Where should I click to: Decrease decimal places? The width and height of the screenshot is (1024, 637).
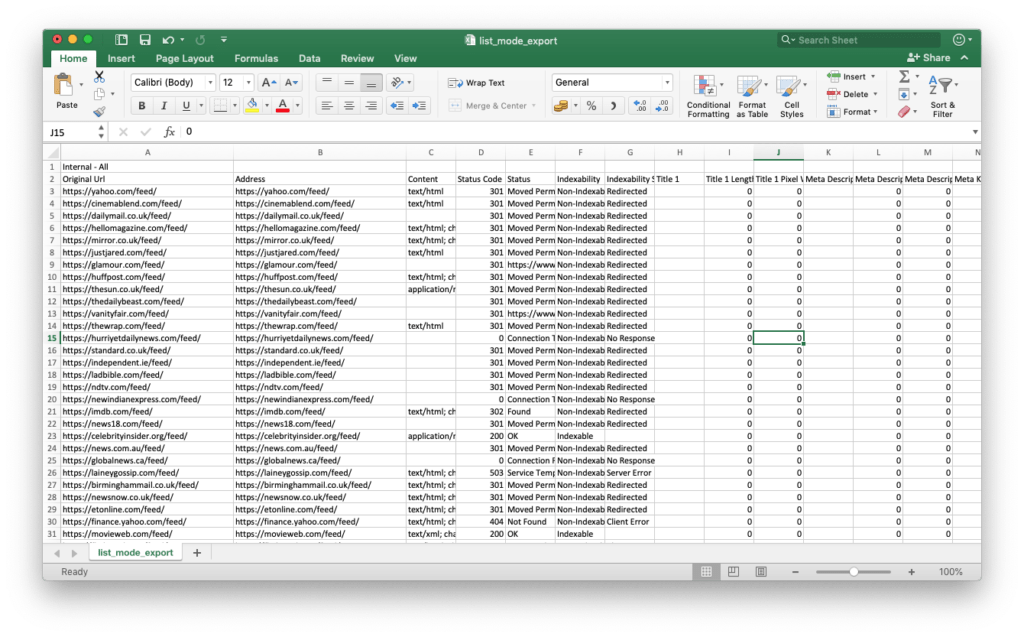click(x=662, y=106)
